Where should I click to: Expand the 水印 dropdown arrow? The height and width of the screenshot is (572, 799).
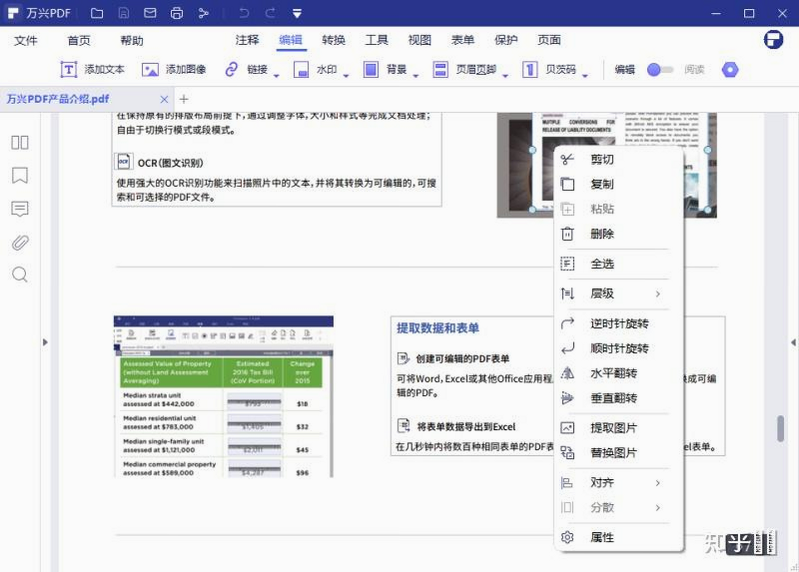[x=346, y=76]
